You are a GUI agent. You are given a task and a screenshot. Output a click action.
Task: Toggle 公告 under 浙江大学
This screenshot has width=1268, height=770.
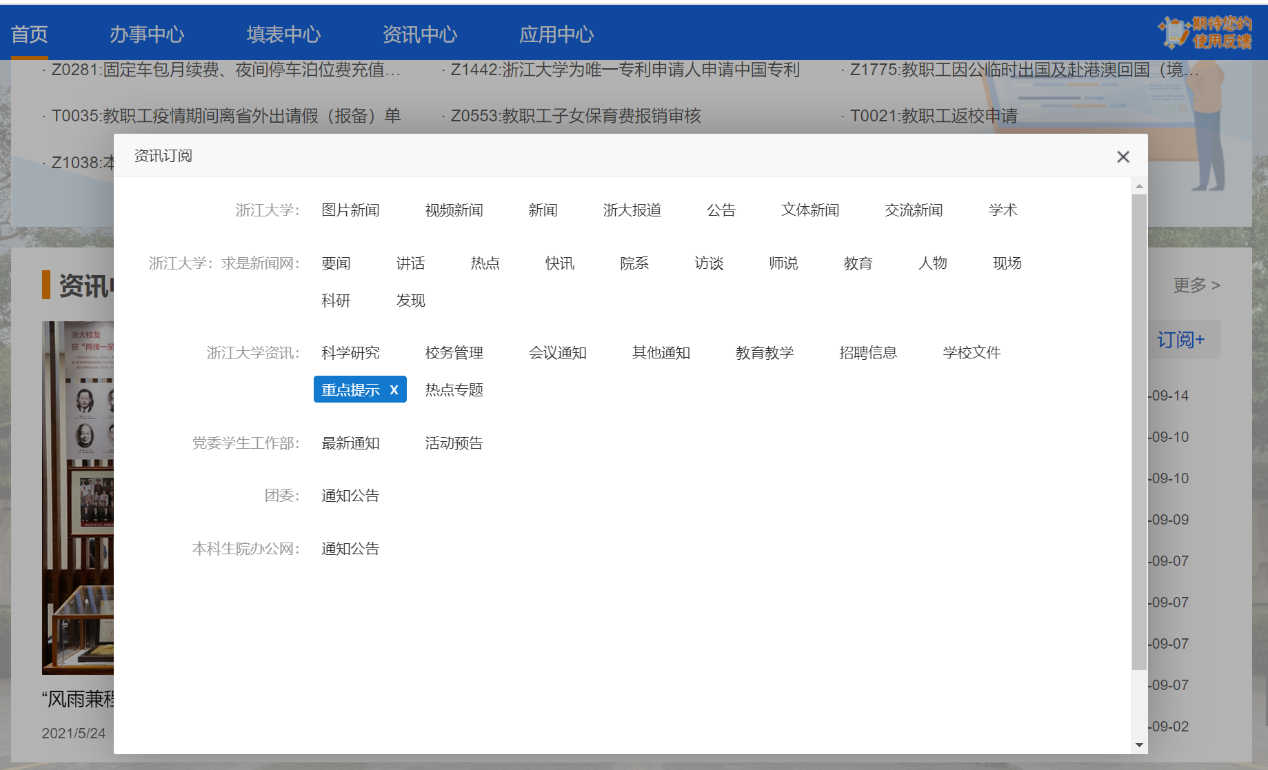pos(721,210)
